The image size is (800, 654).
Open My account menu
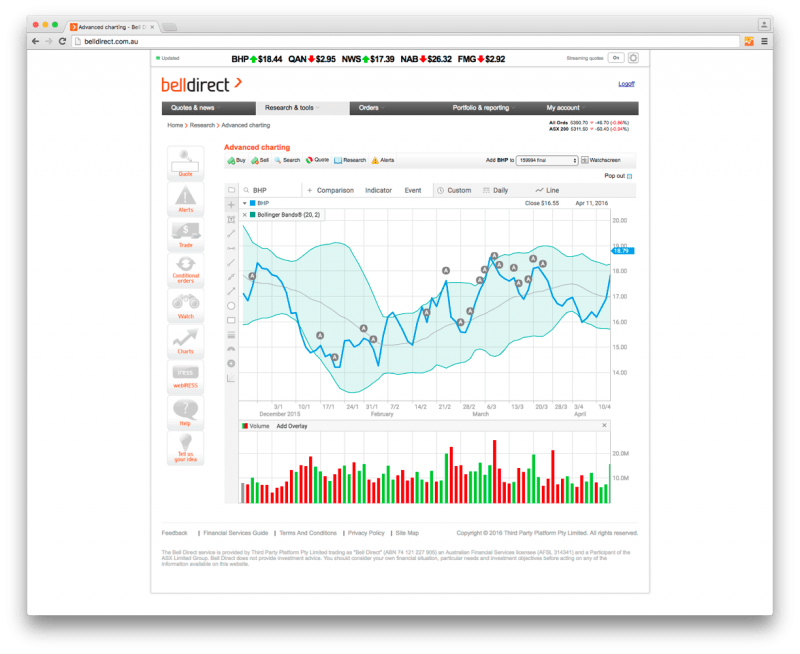[587, 108]
